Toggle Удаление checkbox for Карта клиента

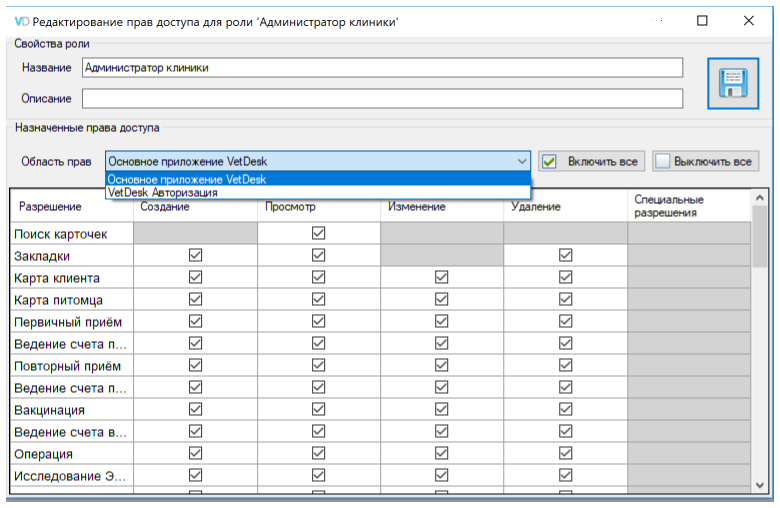pyautogui.click(x=565, y=277)
